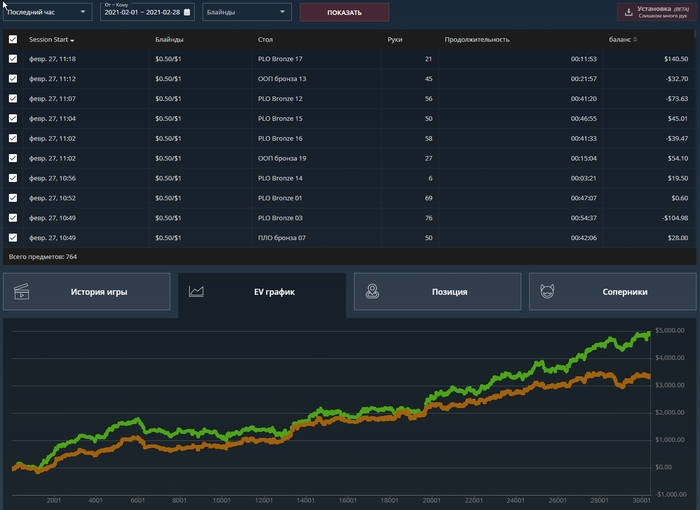Click the sort icon next to баланс
The image size is (700, 510).
(x=635, y=40)
